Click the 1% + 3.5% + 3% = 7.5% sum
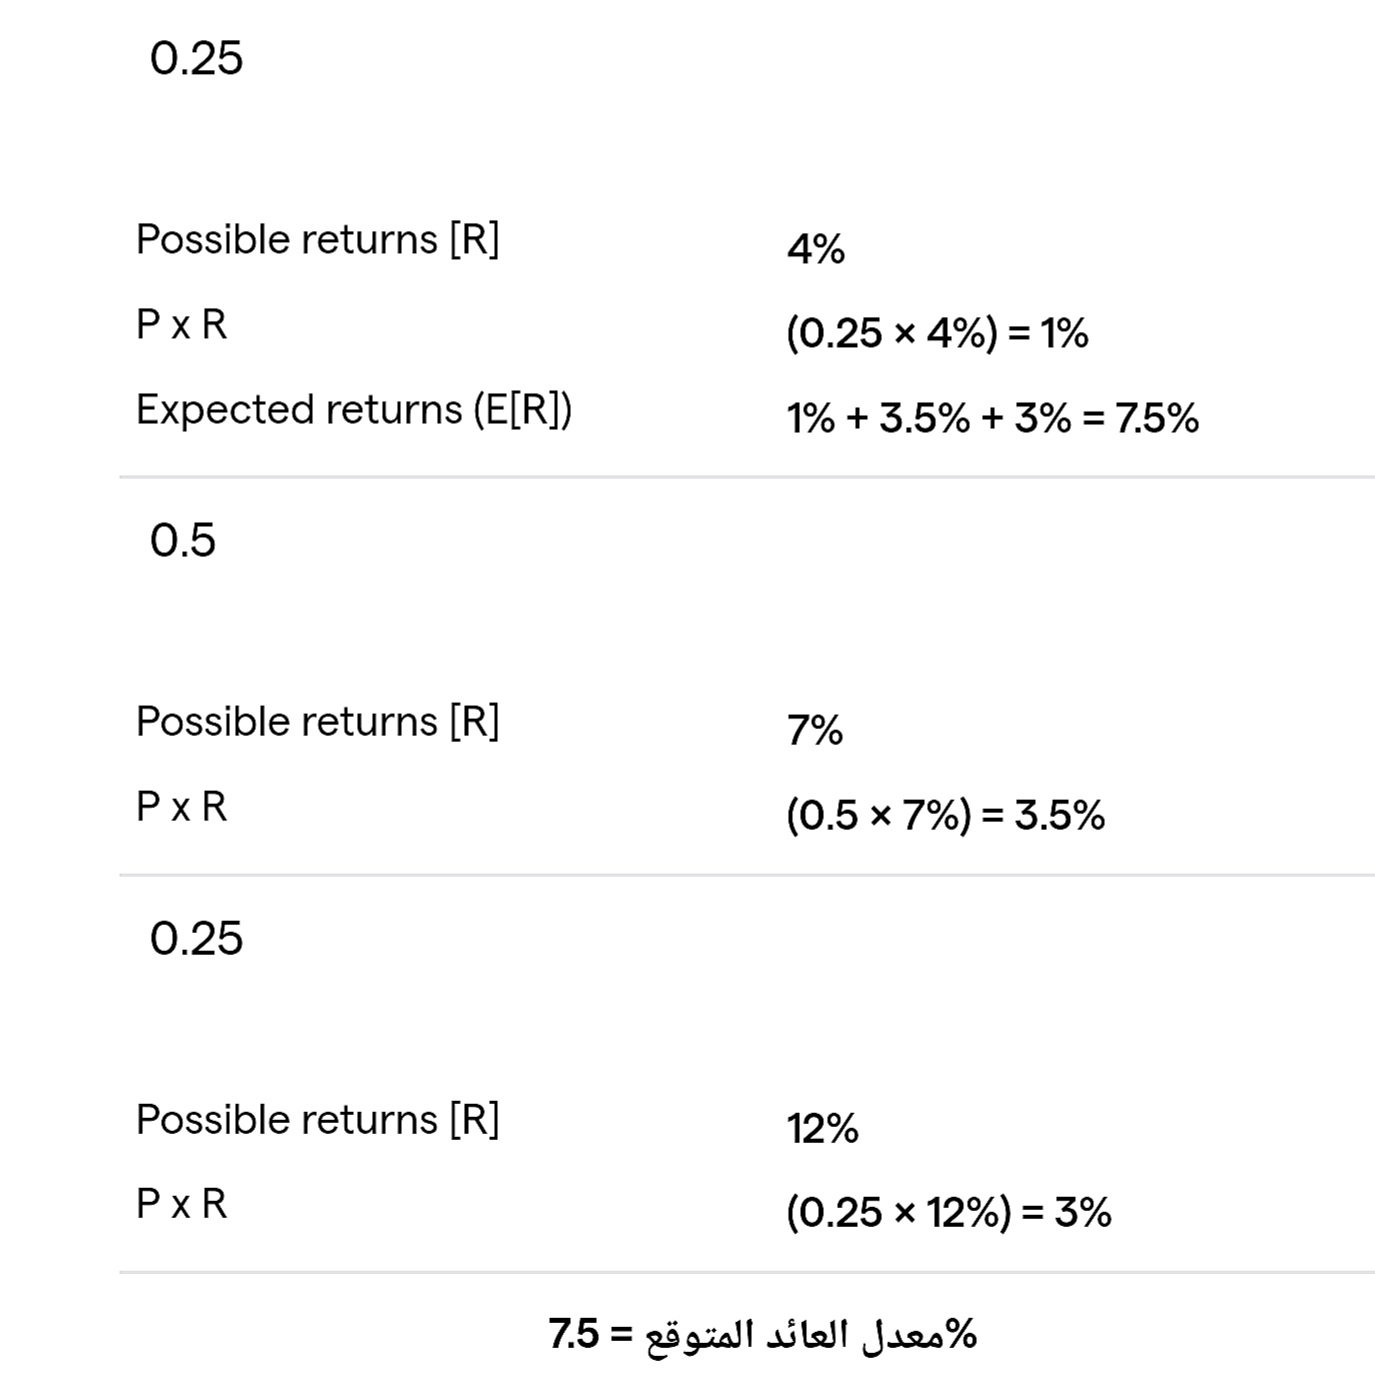The width and height of the screenshot is (1375, 1390). click(992, 418)
